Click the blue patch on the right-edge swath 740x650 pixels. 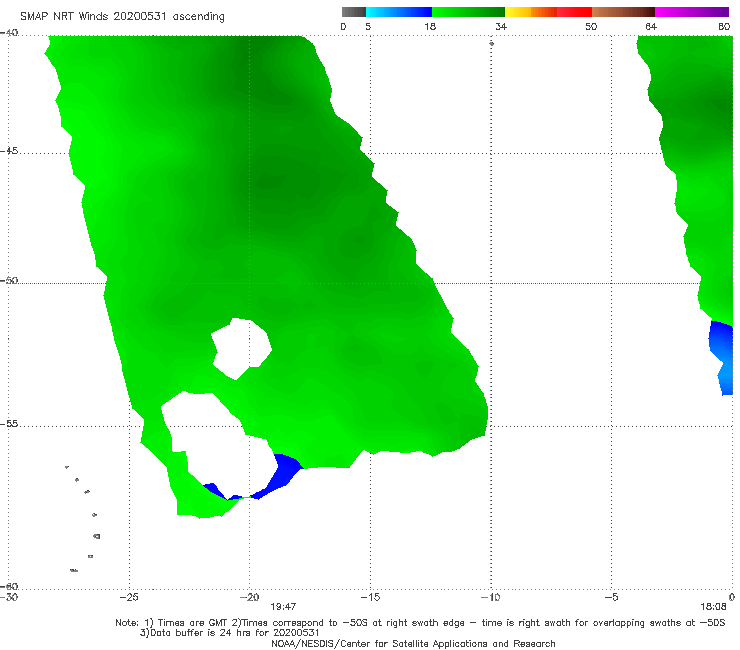722,356
